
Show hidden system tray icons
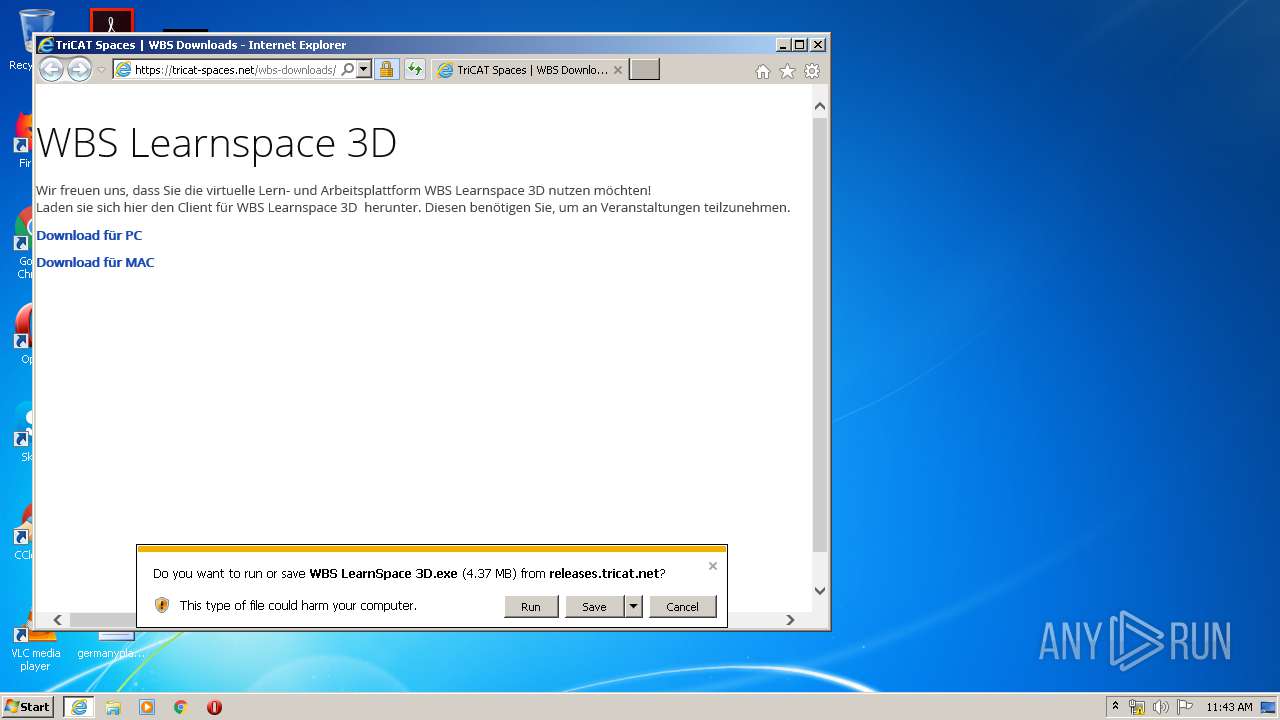point(1116,706)
